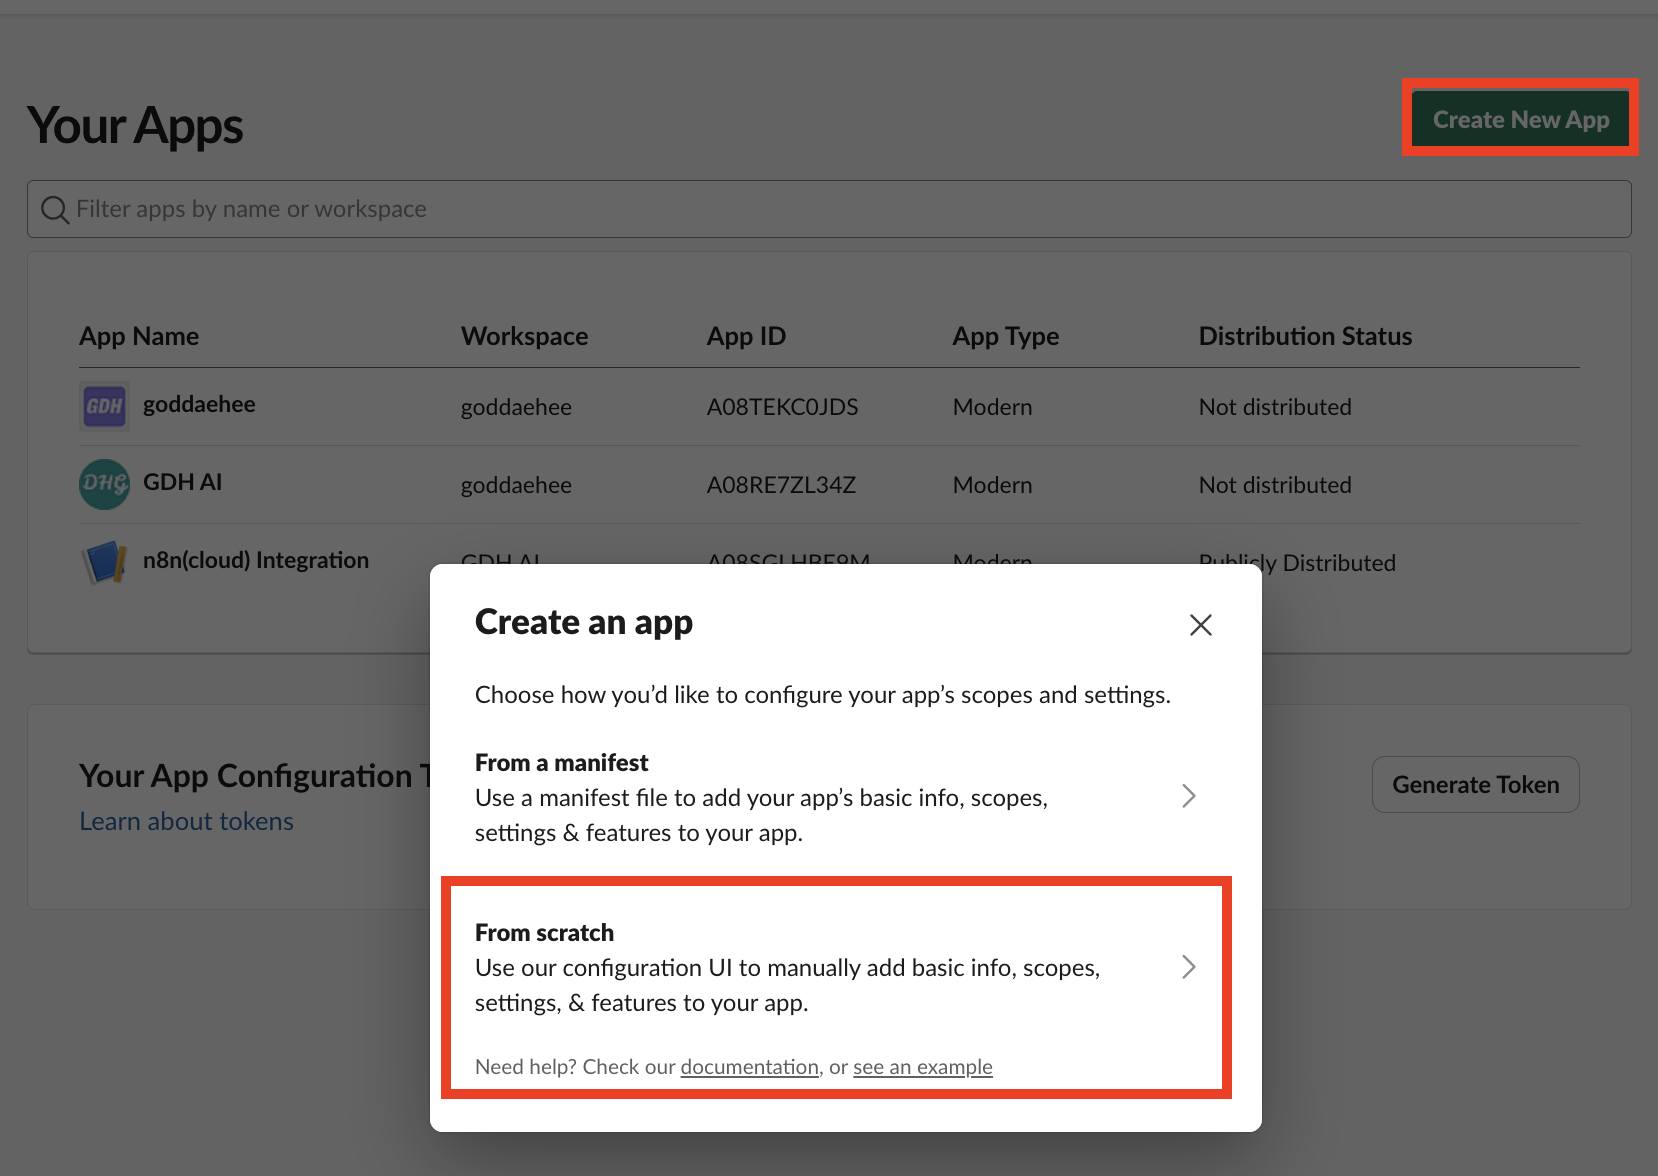Click goddaehee workspace in goddaehee app row
The height and width of the screenshot is (1176, 1658).
click(x=516, y=407)
